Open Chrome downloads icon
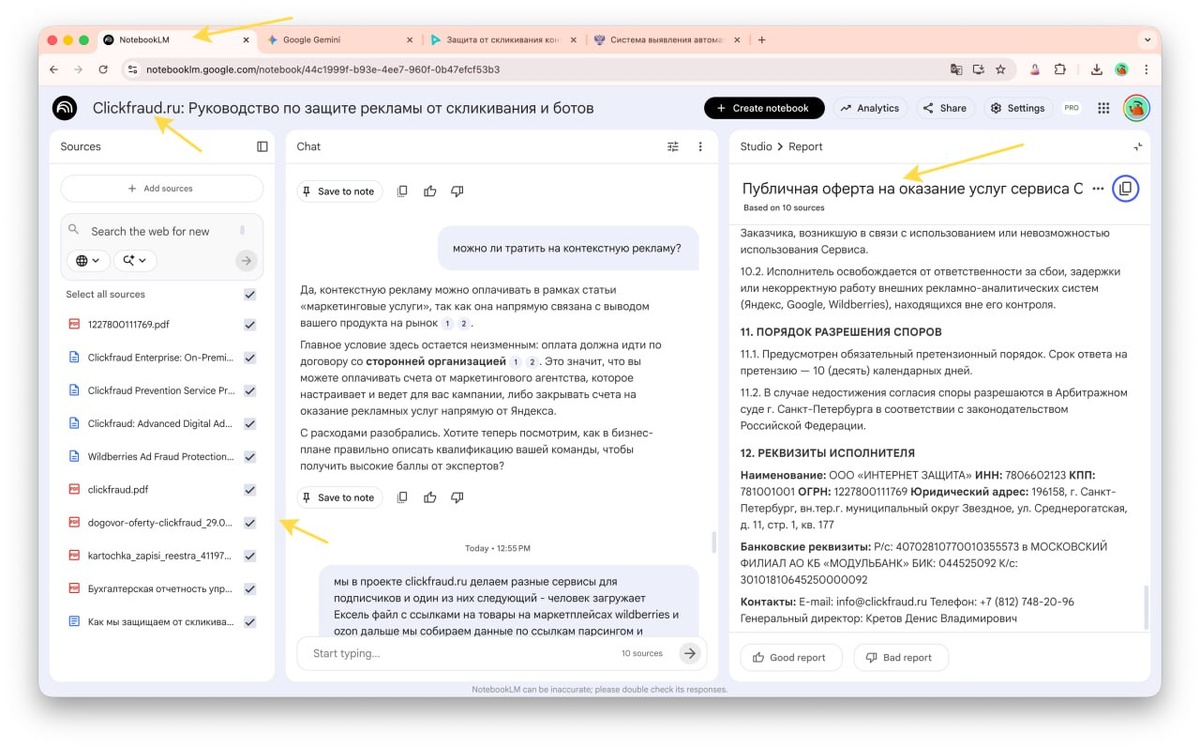This screenshot has width=1200, height=748. 1097,70
